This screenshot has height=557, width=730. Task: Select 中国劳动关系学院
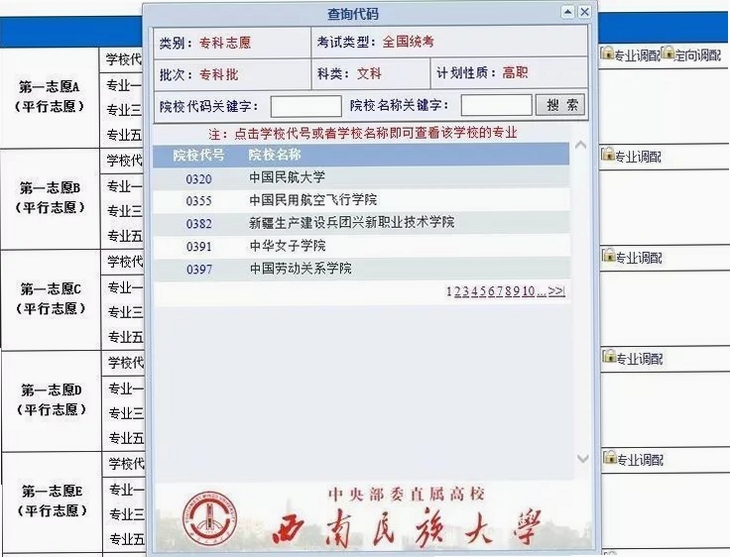[x=300, y=268]
